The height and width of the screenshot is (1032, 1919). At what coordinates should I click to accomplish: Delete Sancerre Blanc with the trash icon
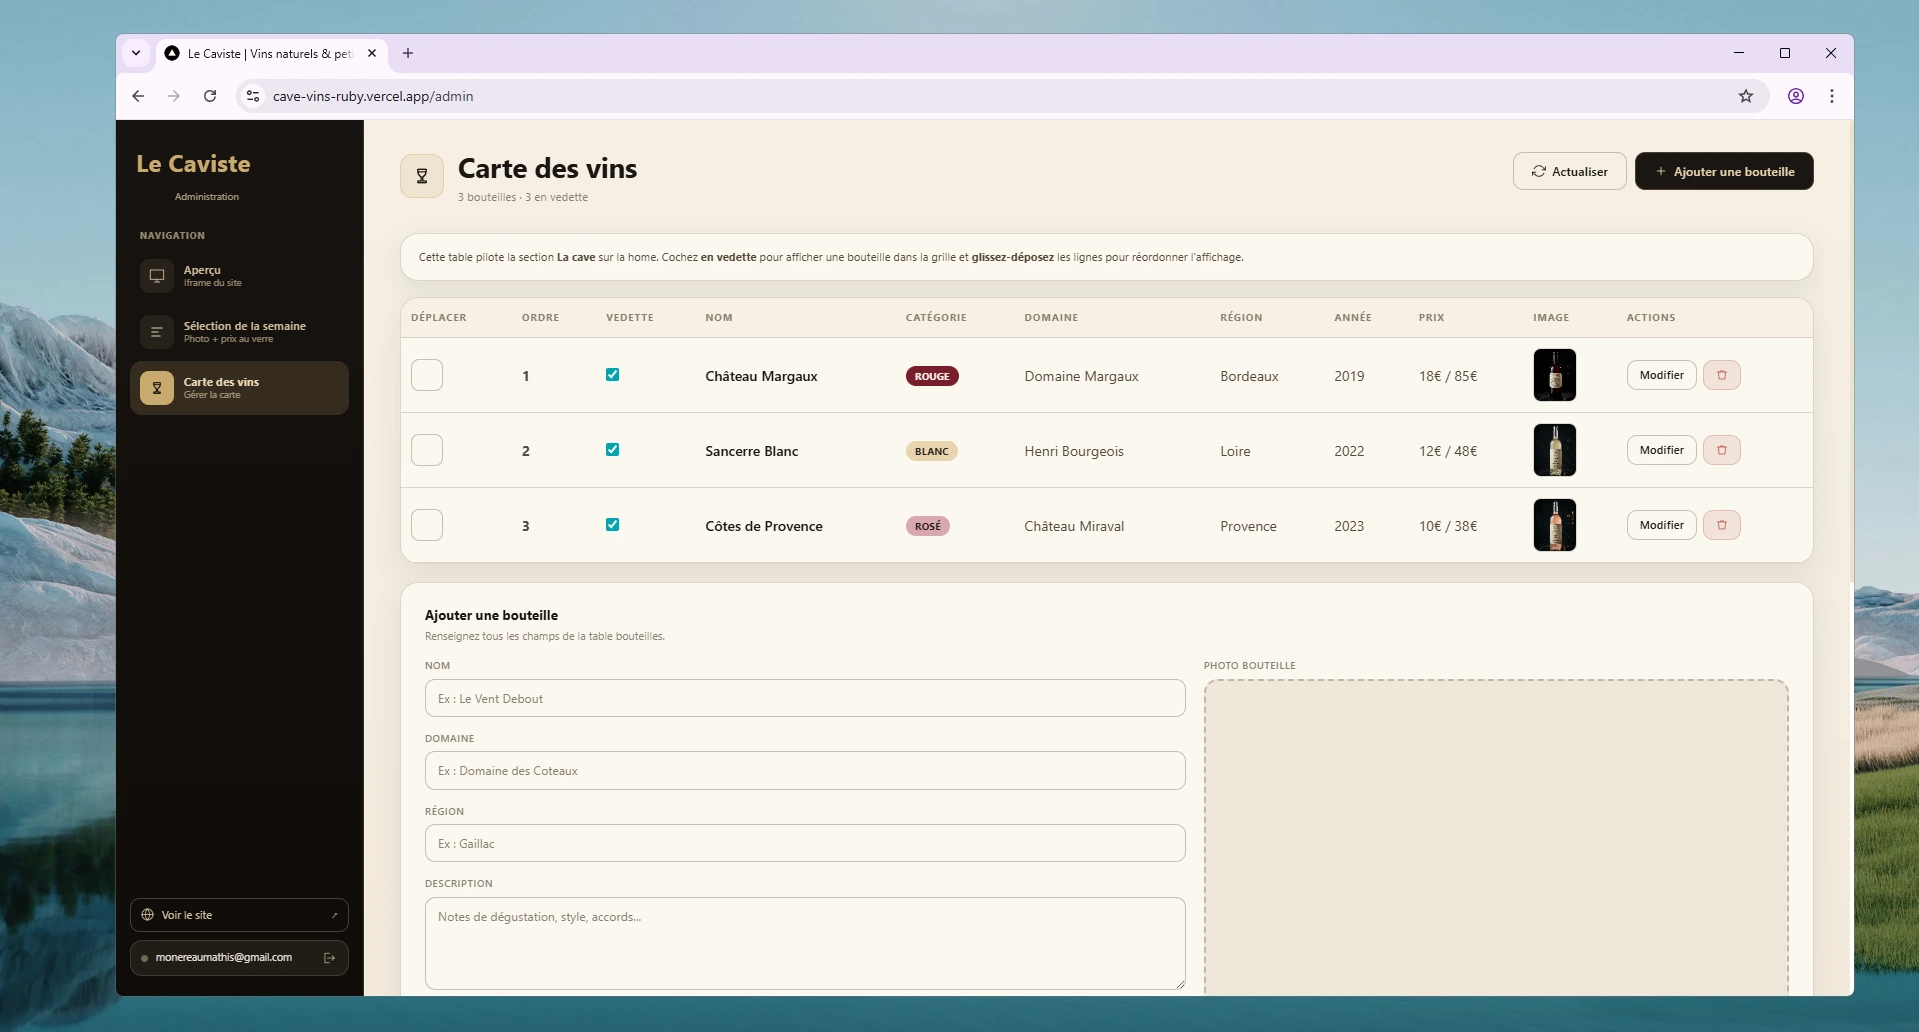click(1721, 449)
